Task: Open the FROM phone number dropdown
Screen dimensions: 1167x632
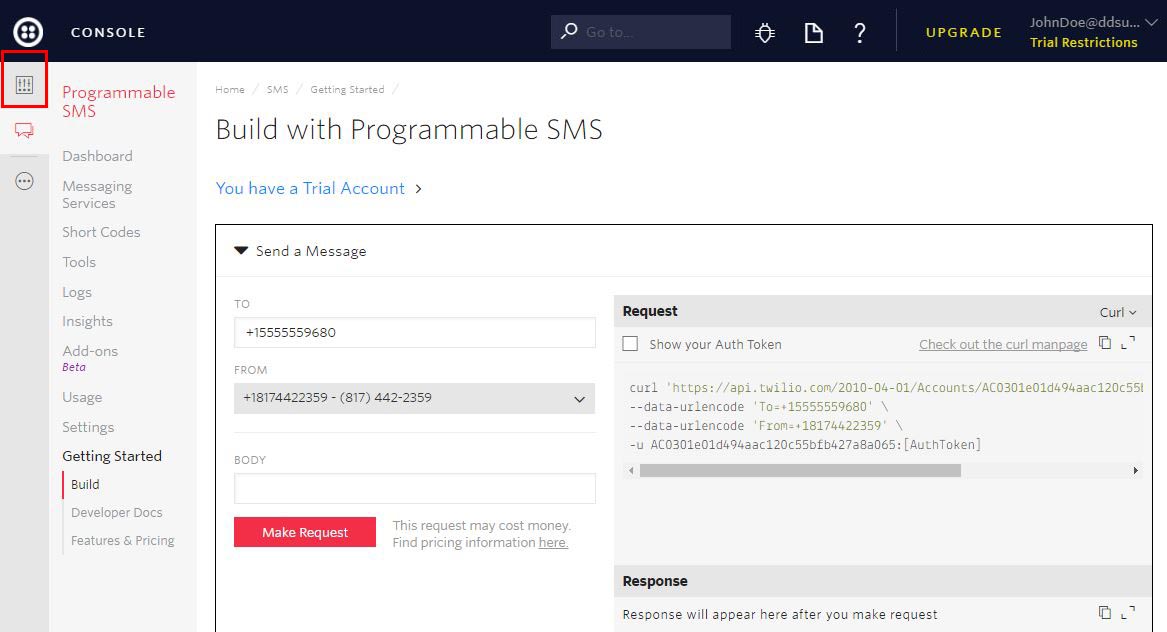Action: coord(415,398)
